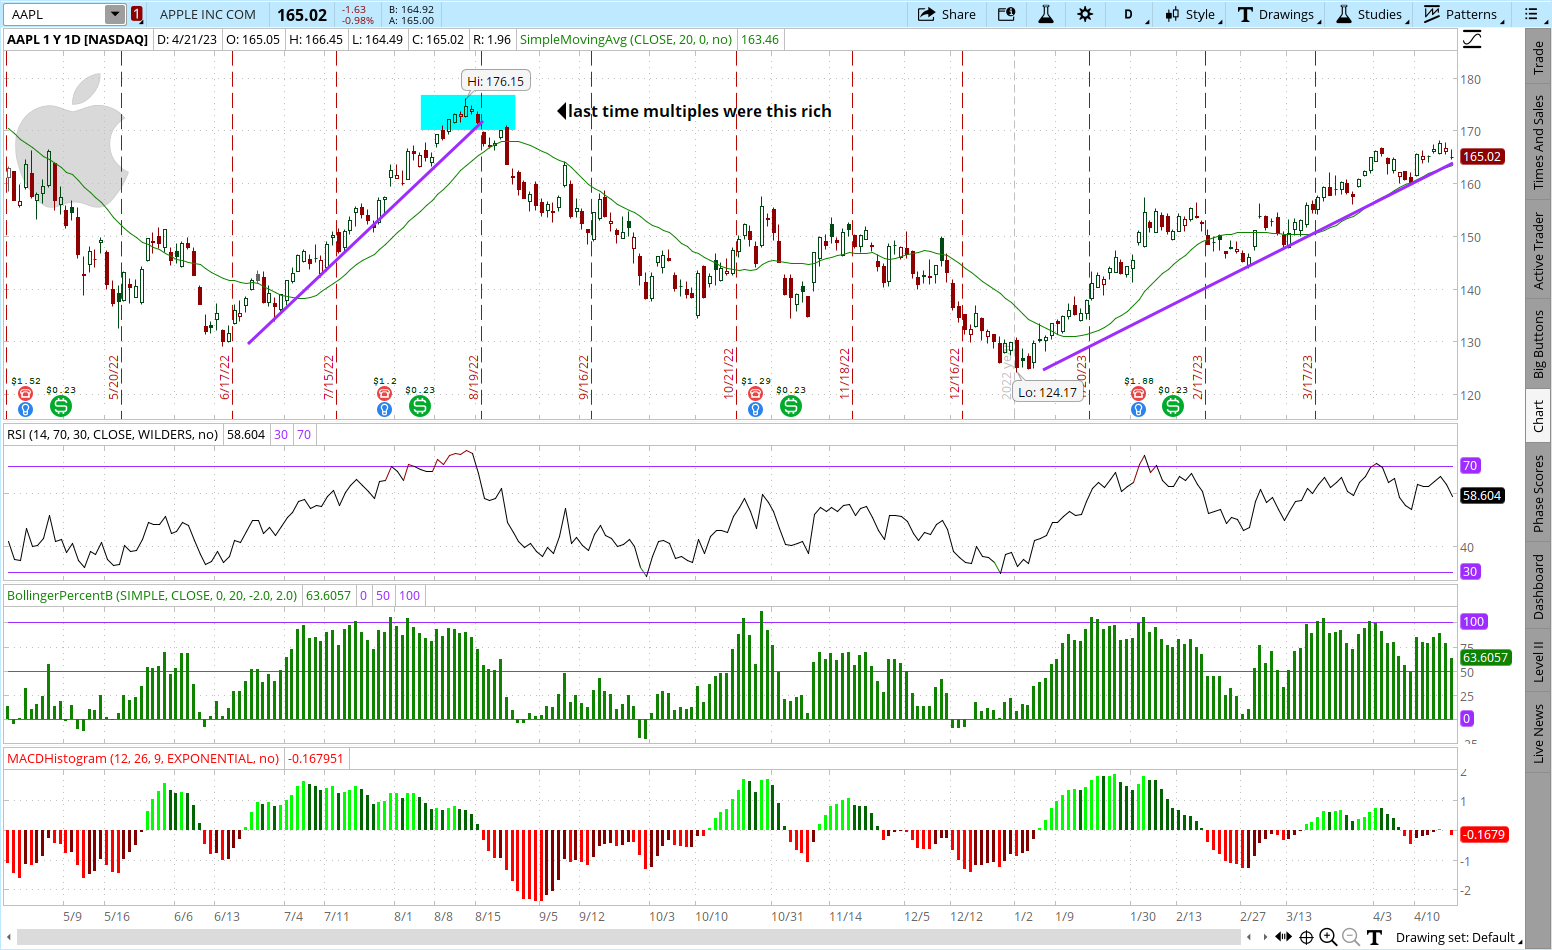Screen dimensions: 1552x950
Task: Open the Times And Sales side tab
Action: pos(1539,142)
